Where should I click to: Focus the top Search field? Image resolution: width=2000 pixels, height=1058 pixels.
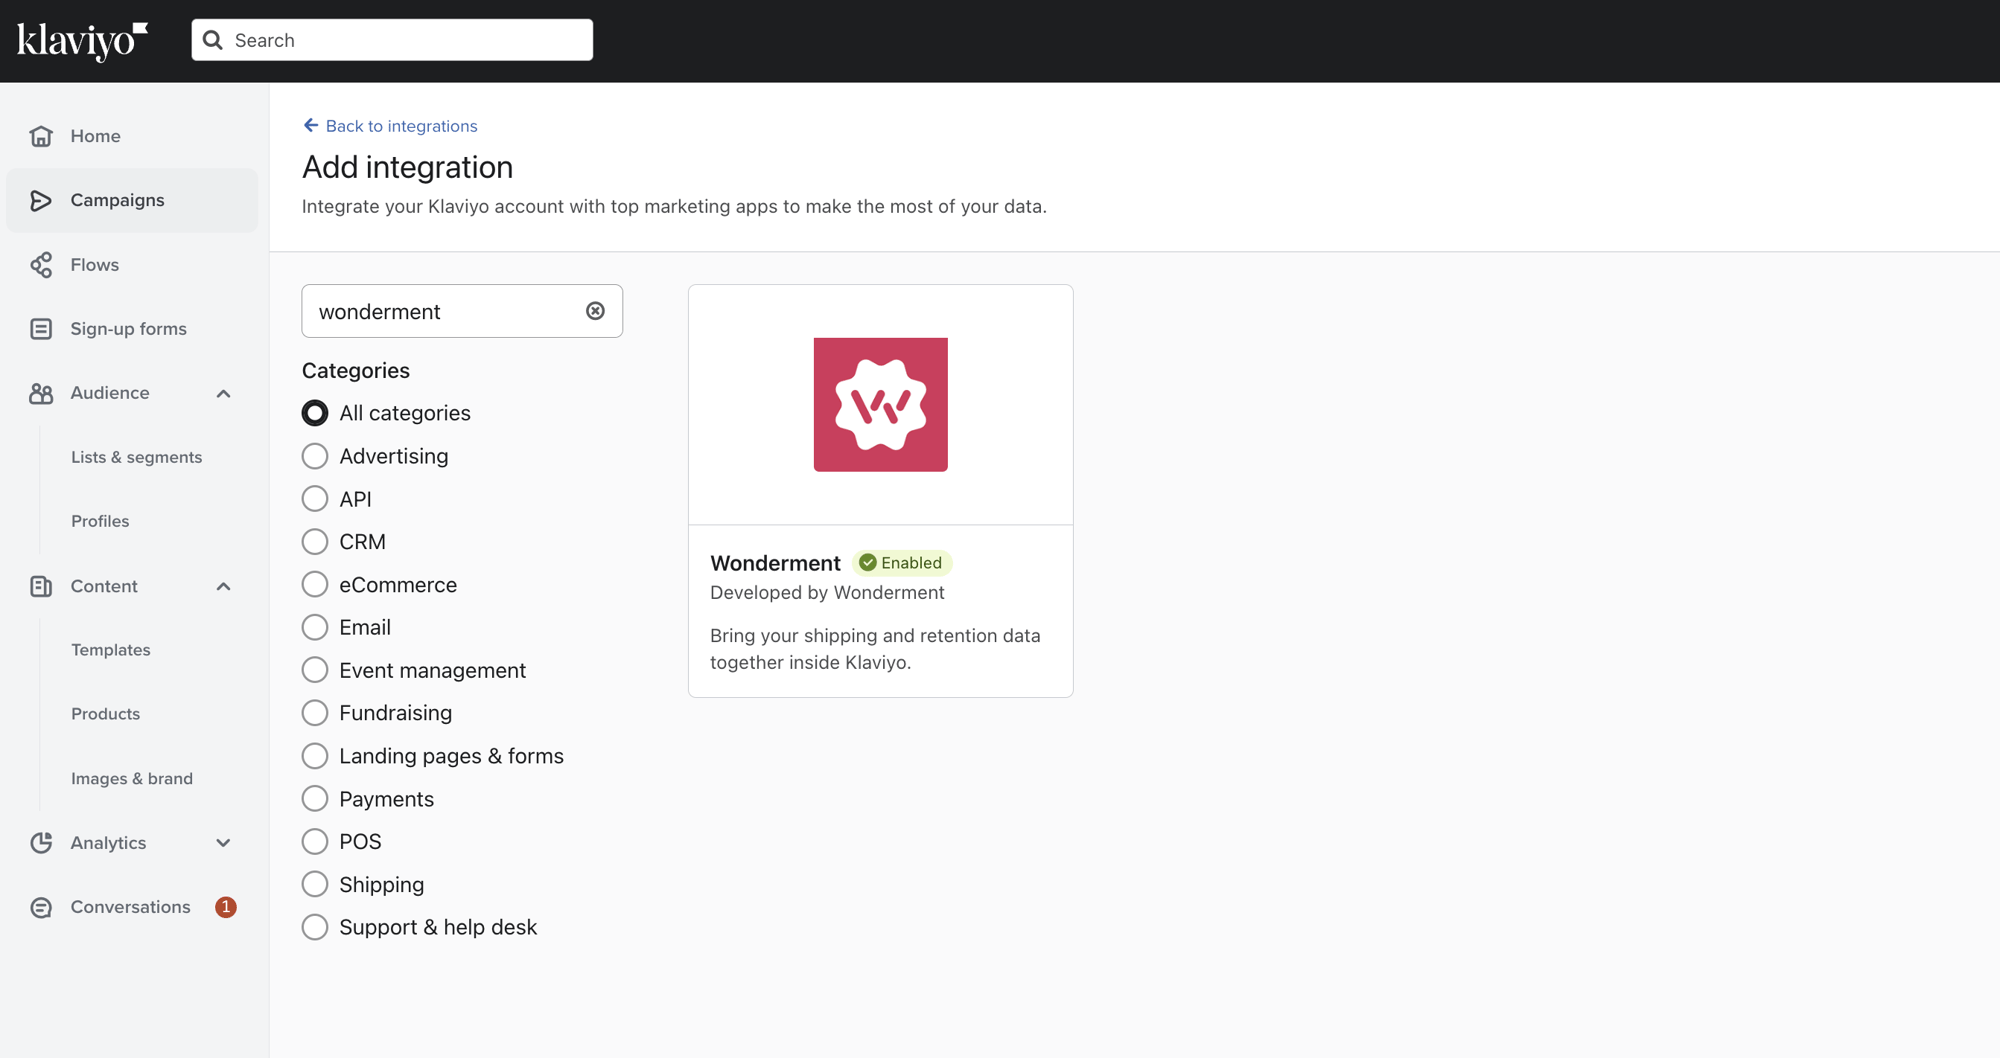pyautogui.click(x=392, y=40)
